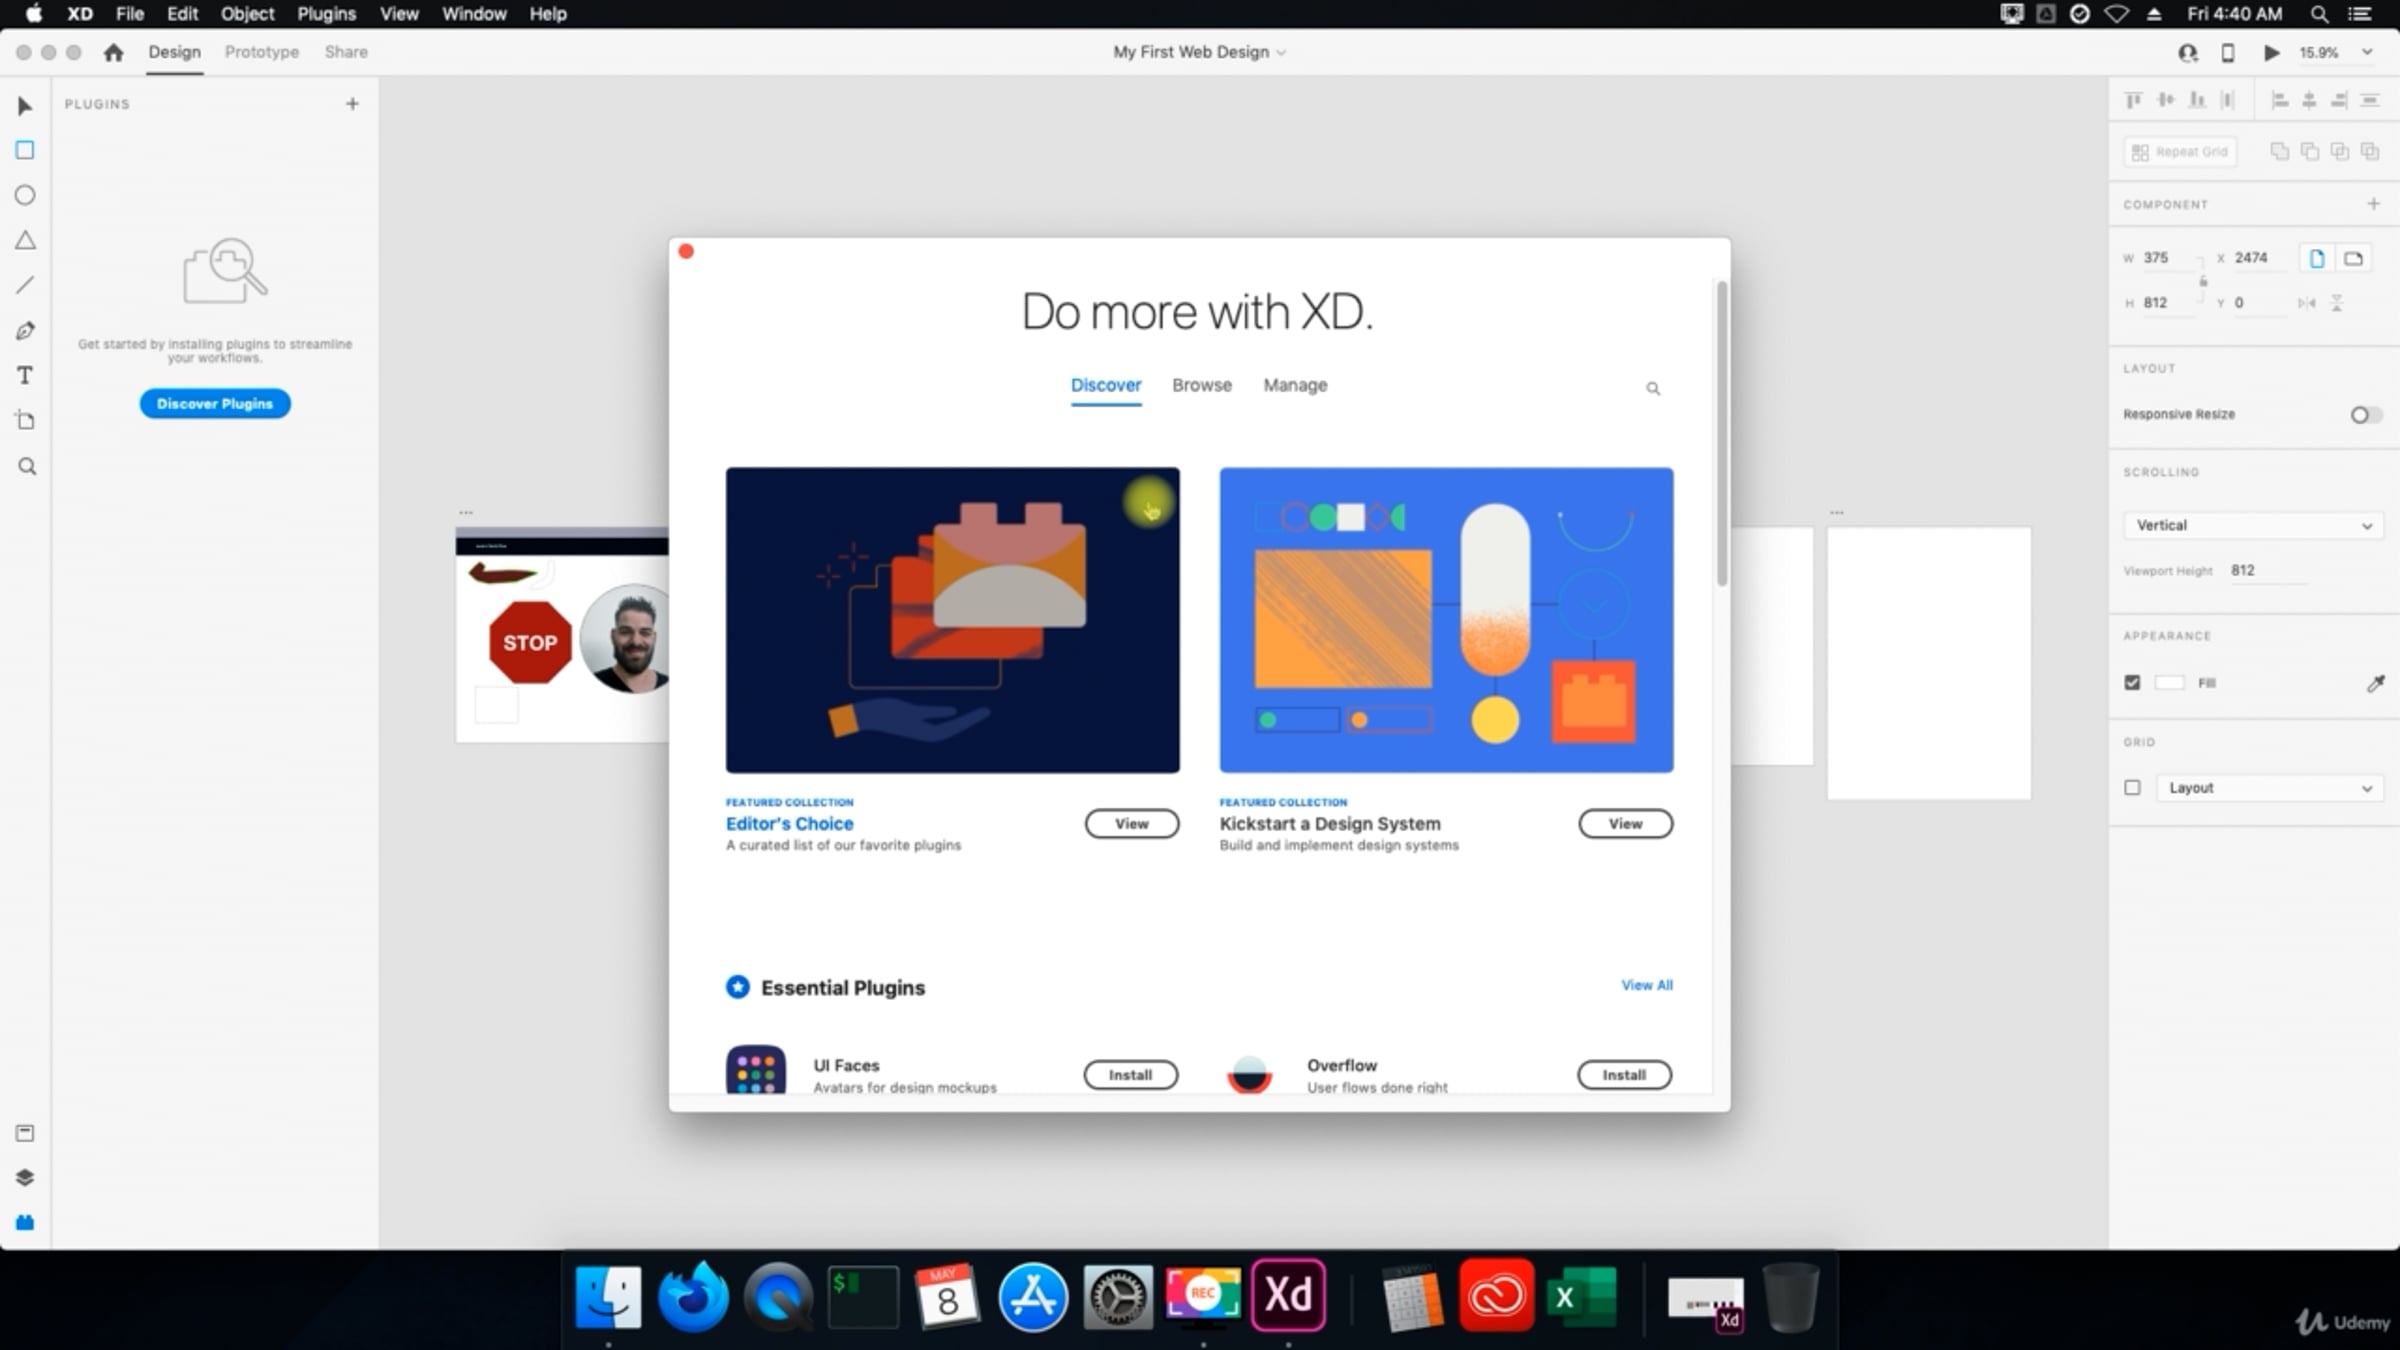
Task: Open Creative Cloud in the Dock
Action: point(1496,1296)
